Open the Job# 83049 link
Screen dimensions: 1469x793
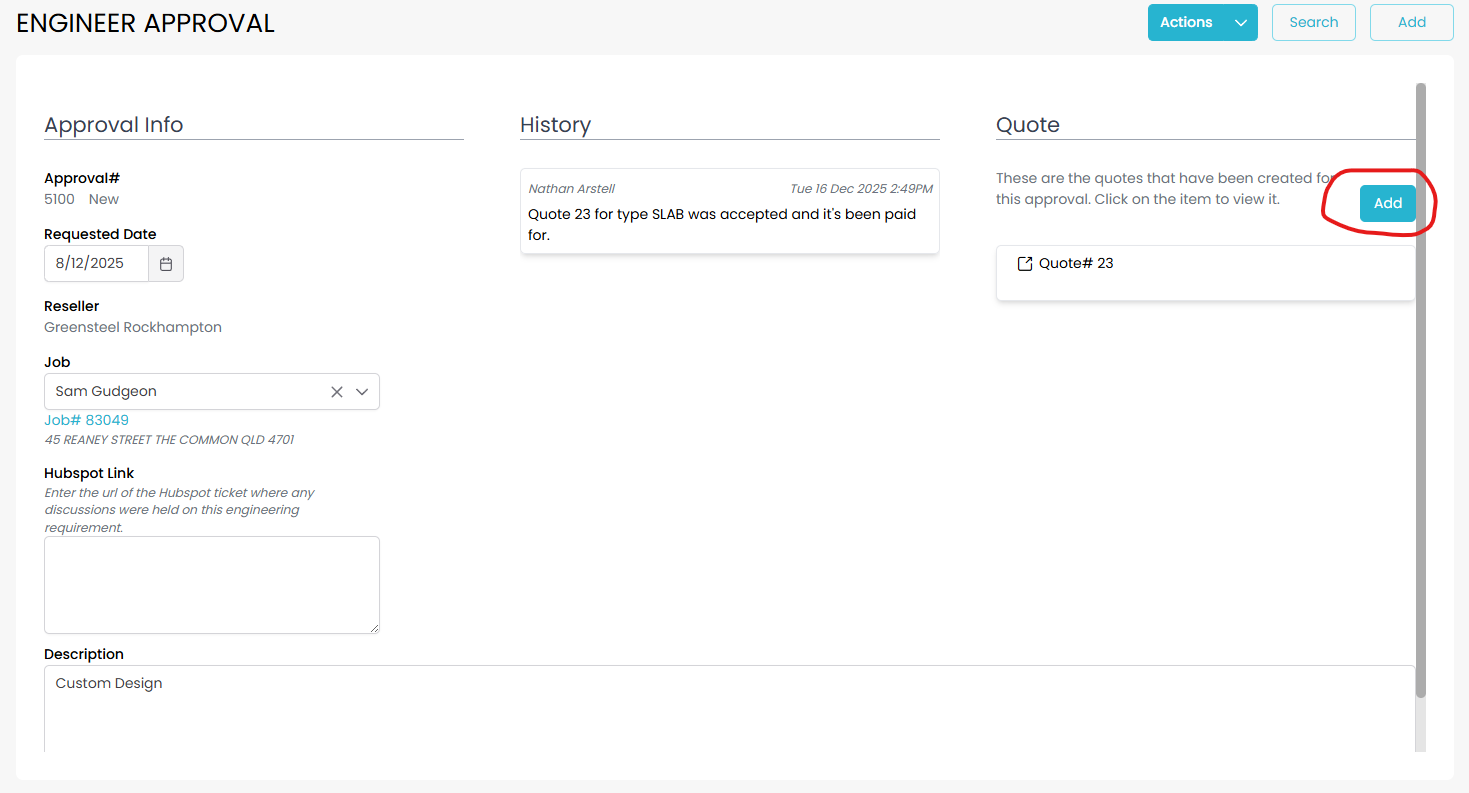(86, 420)
